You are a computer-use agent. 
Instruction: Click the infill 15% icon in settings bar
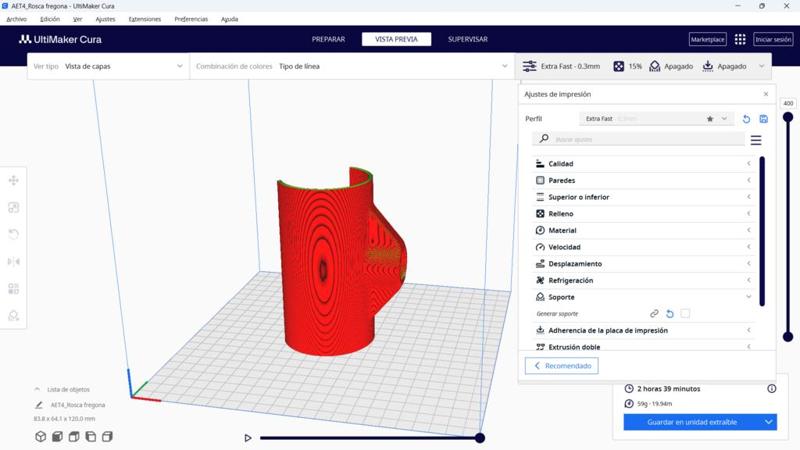[x=618, y=66]
